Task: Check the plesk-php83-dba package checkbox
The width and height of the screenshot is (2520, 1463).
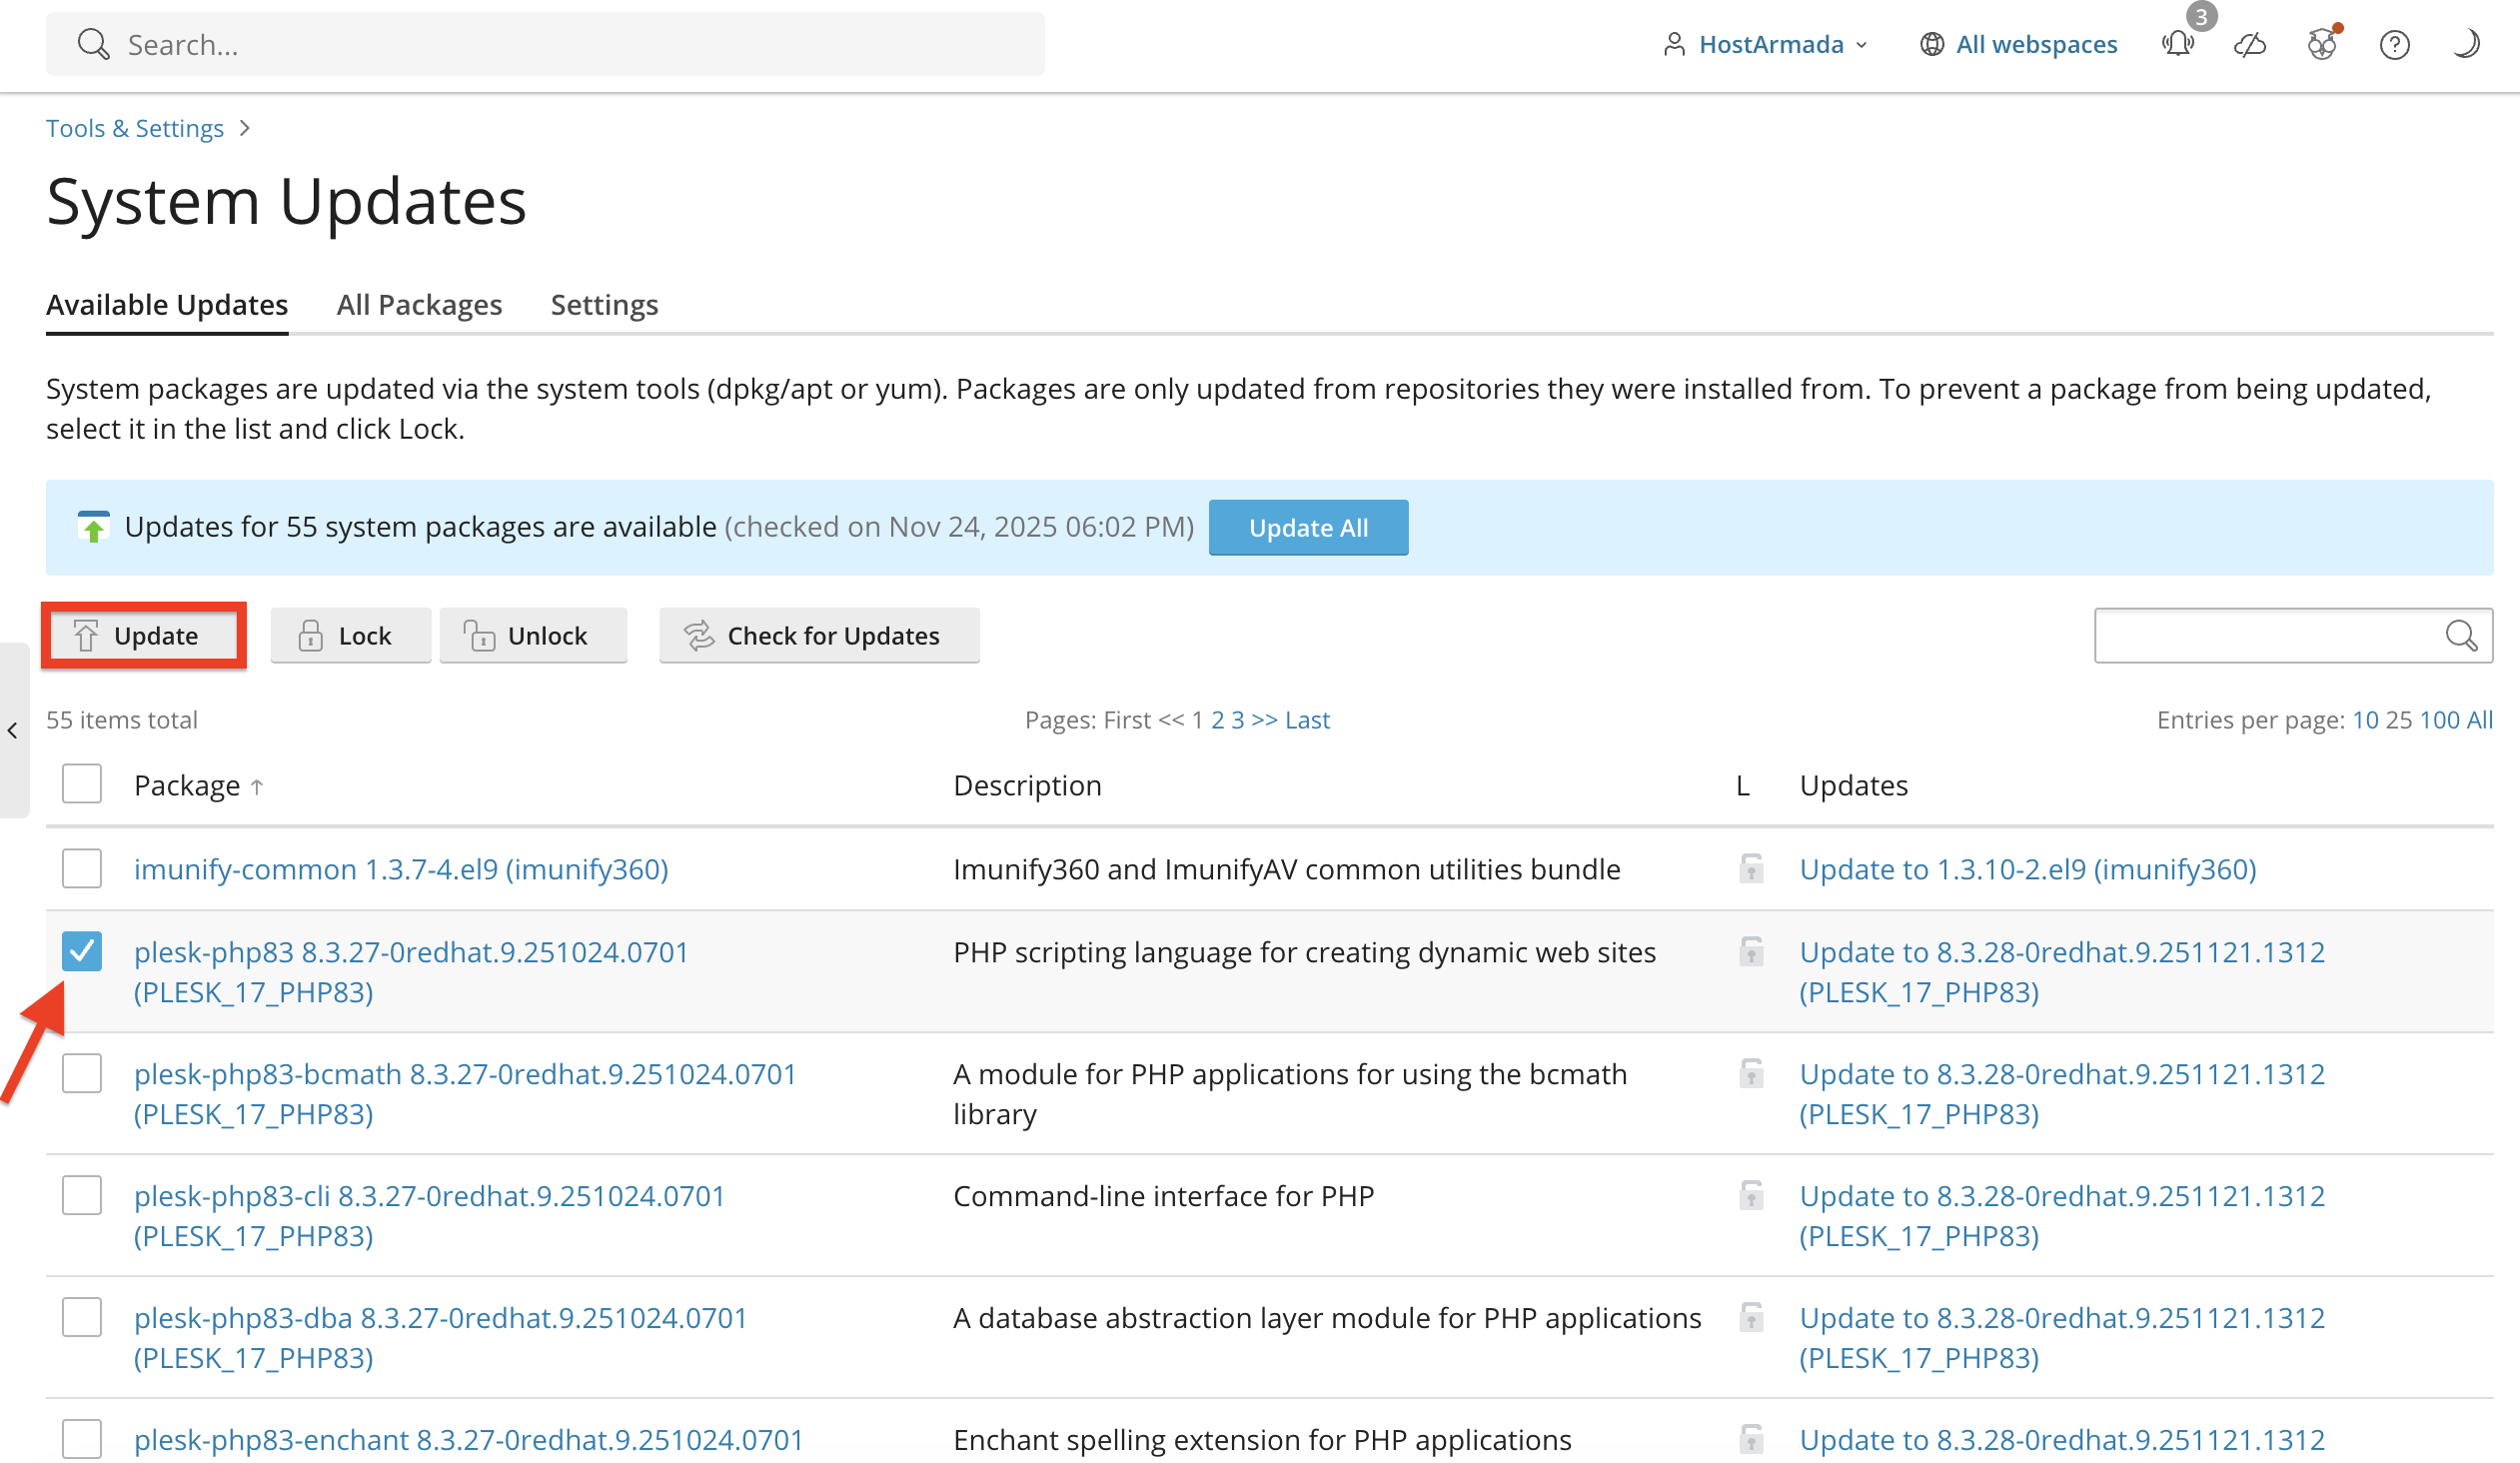Action: (82, 1317)
